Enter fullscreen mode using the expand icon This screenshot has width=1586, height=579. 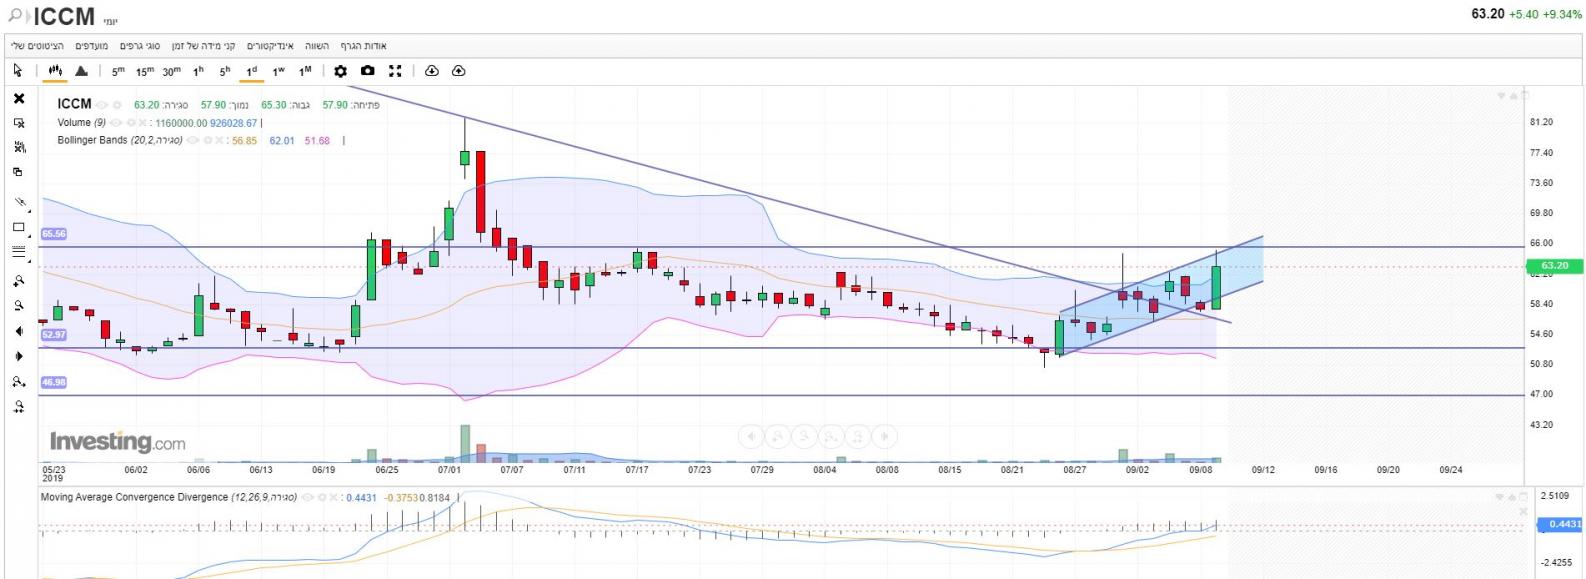click(x=395, y=71)
